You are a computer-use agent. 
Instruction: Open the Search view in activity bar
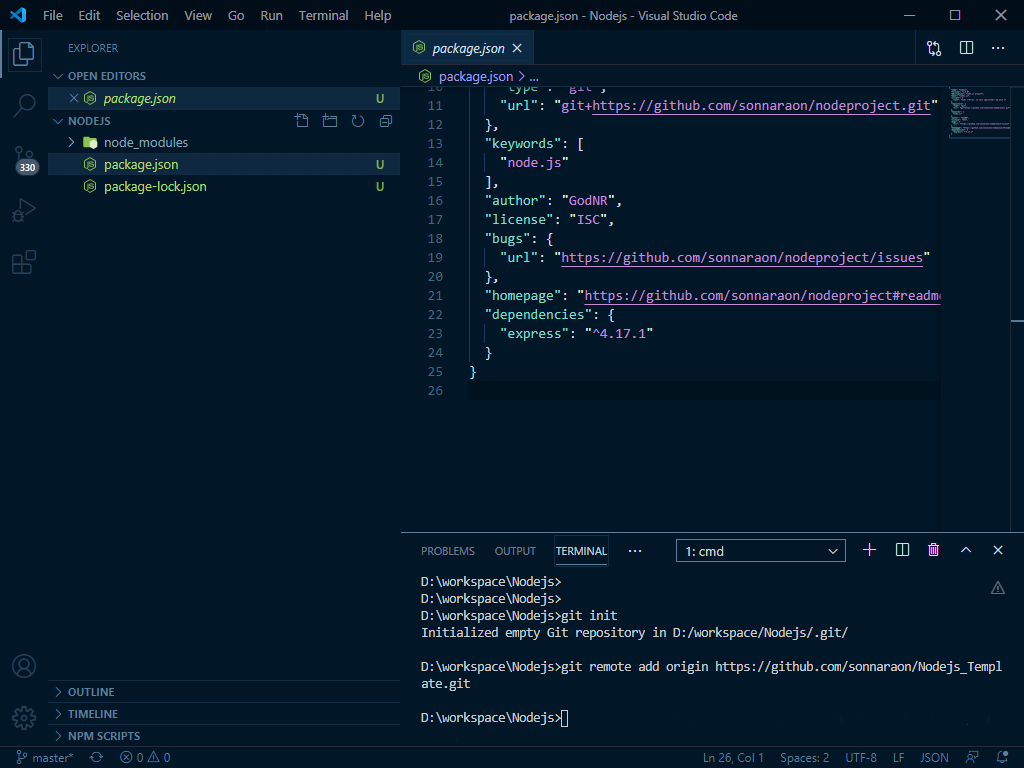pyautogui.click(x=24, y=105)
